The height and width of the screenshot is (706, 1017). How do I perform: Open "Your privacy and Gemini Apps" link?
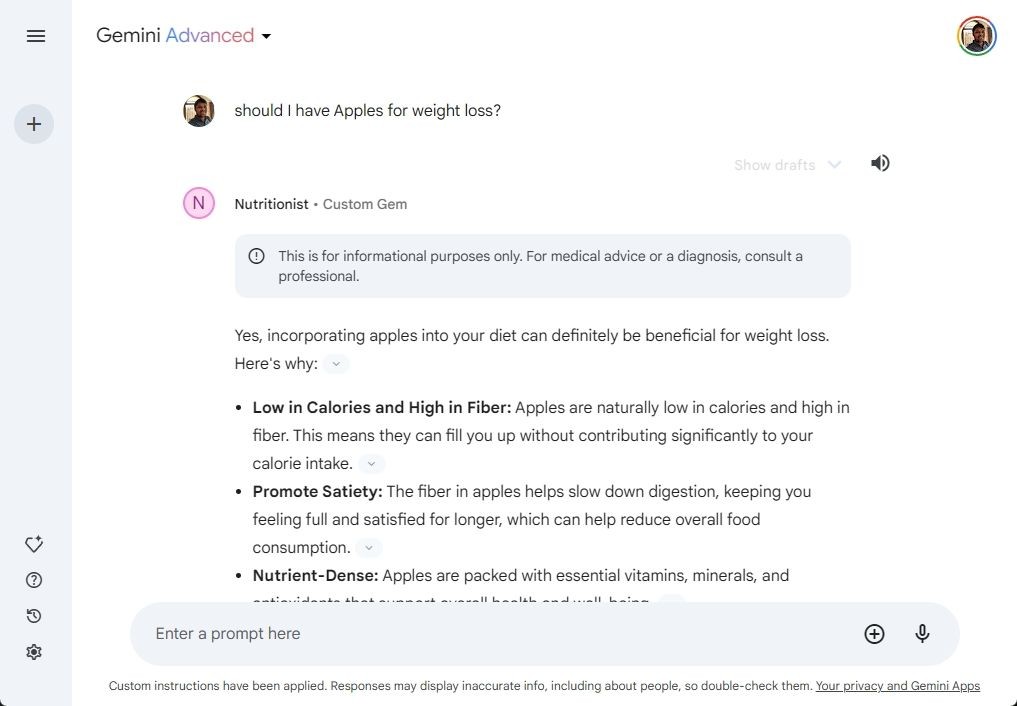[898, 686]
